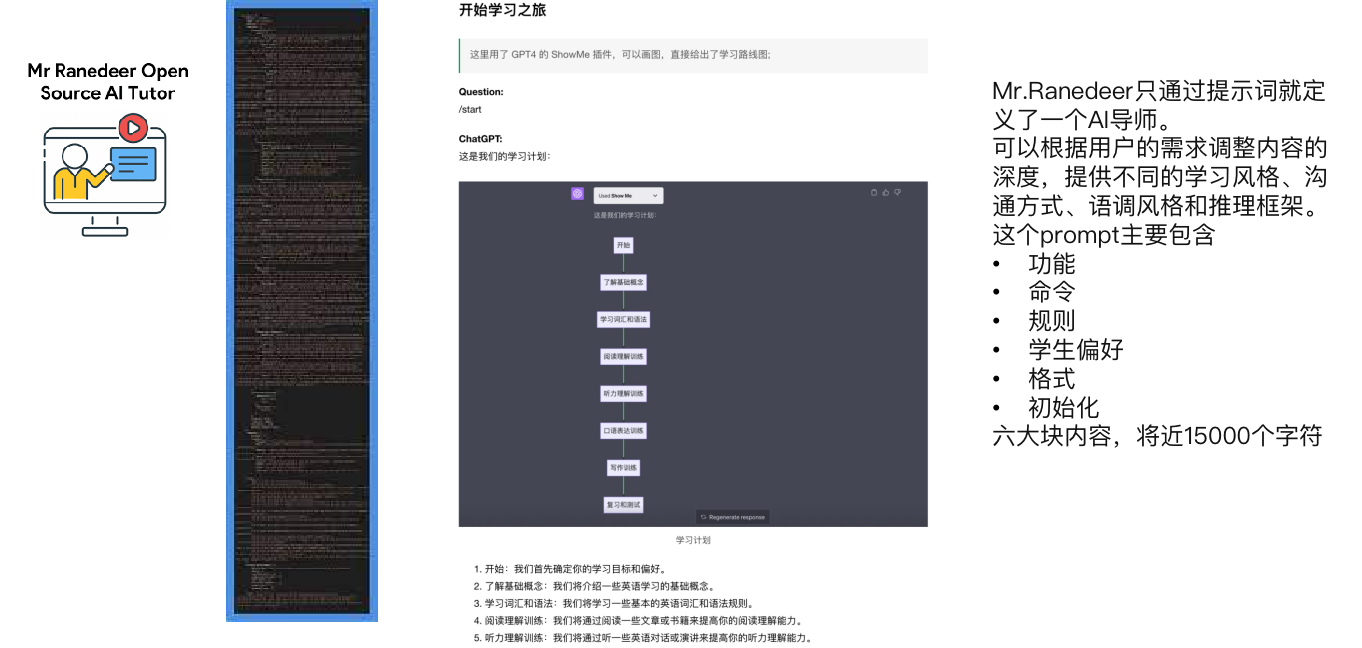Select the 口语表达训练 flowchart node
The width and height of the screenshot is (1362, 648).
(x=623, y=430)
